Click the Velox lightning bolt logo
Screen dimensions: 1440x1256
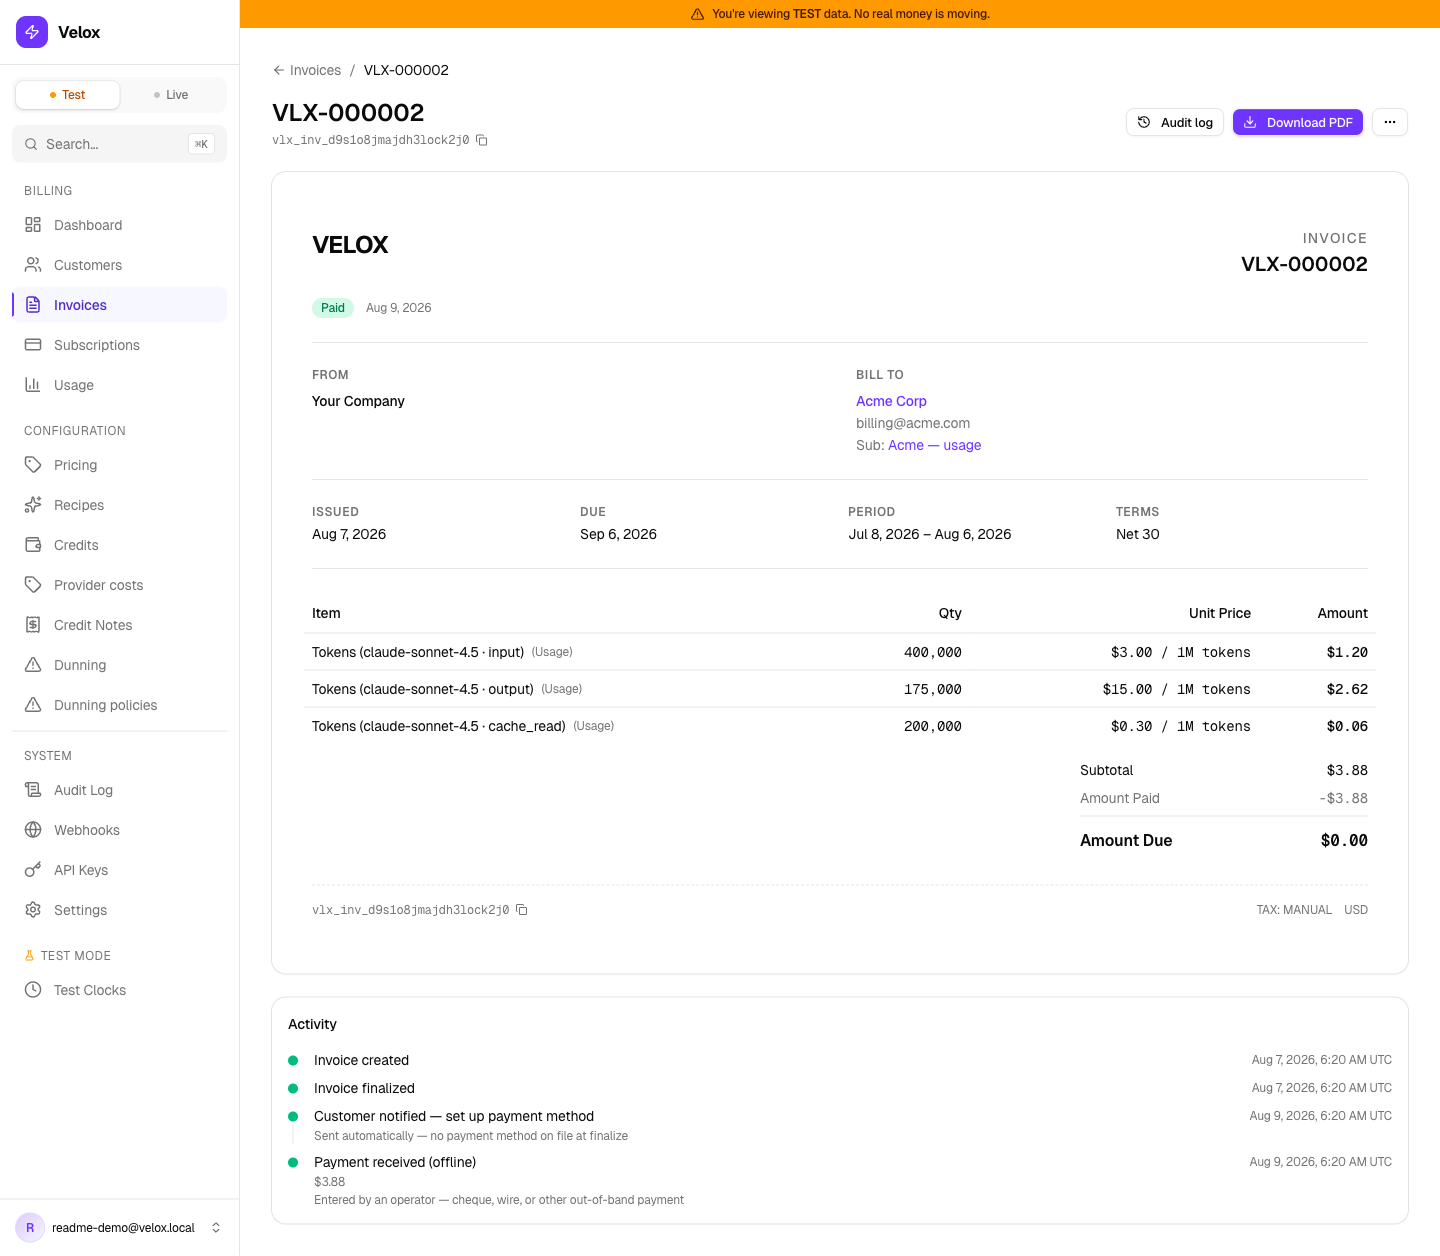tap(32, 32)
